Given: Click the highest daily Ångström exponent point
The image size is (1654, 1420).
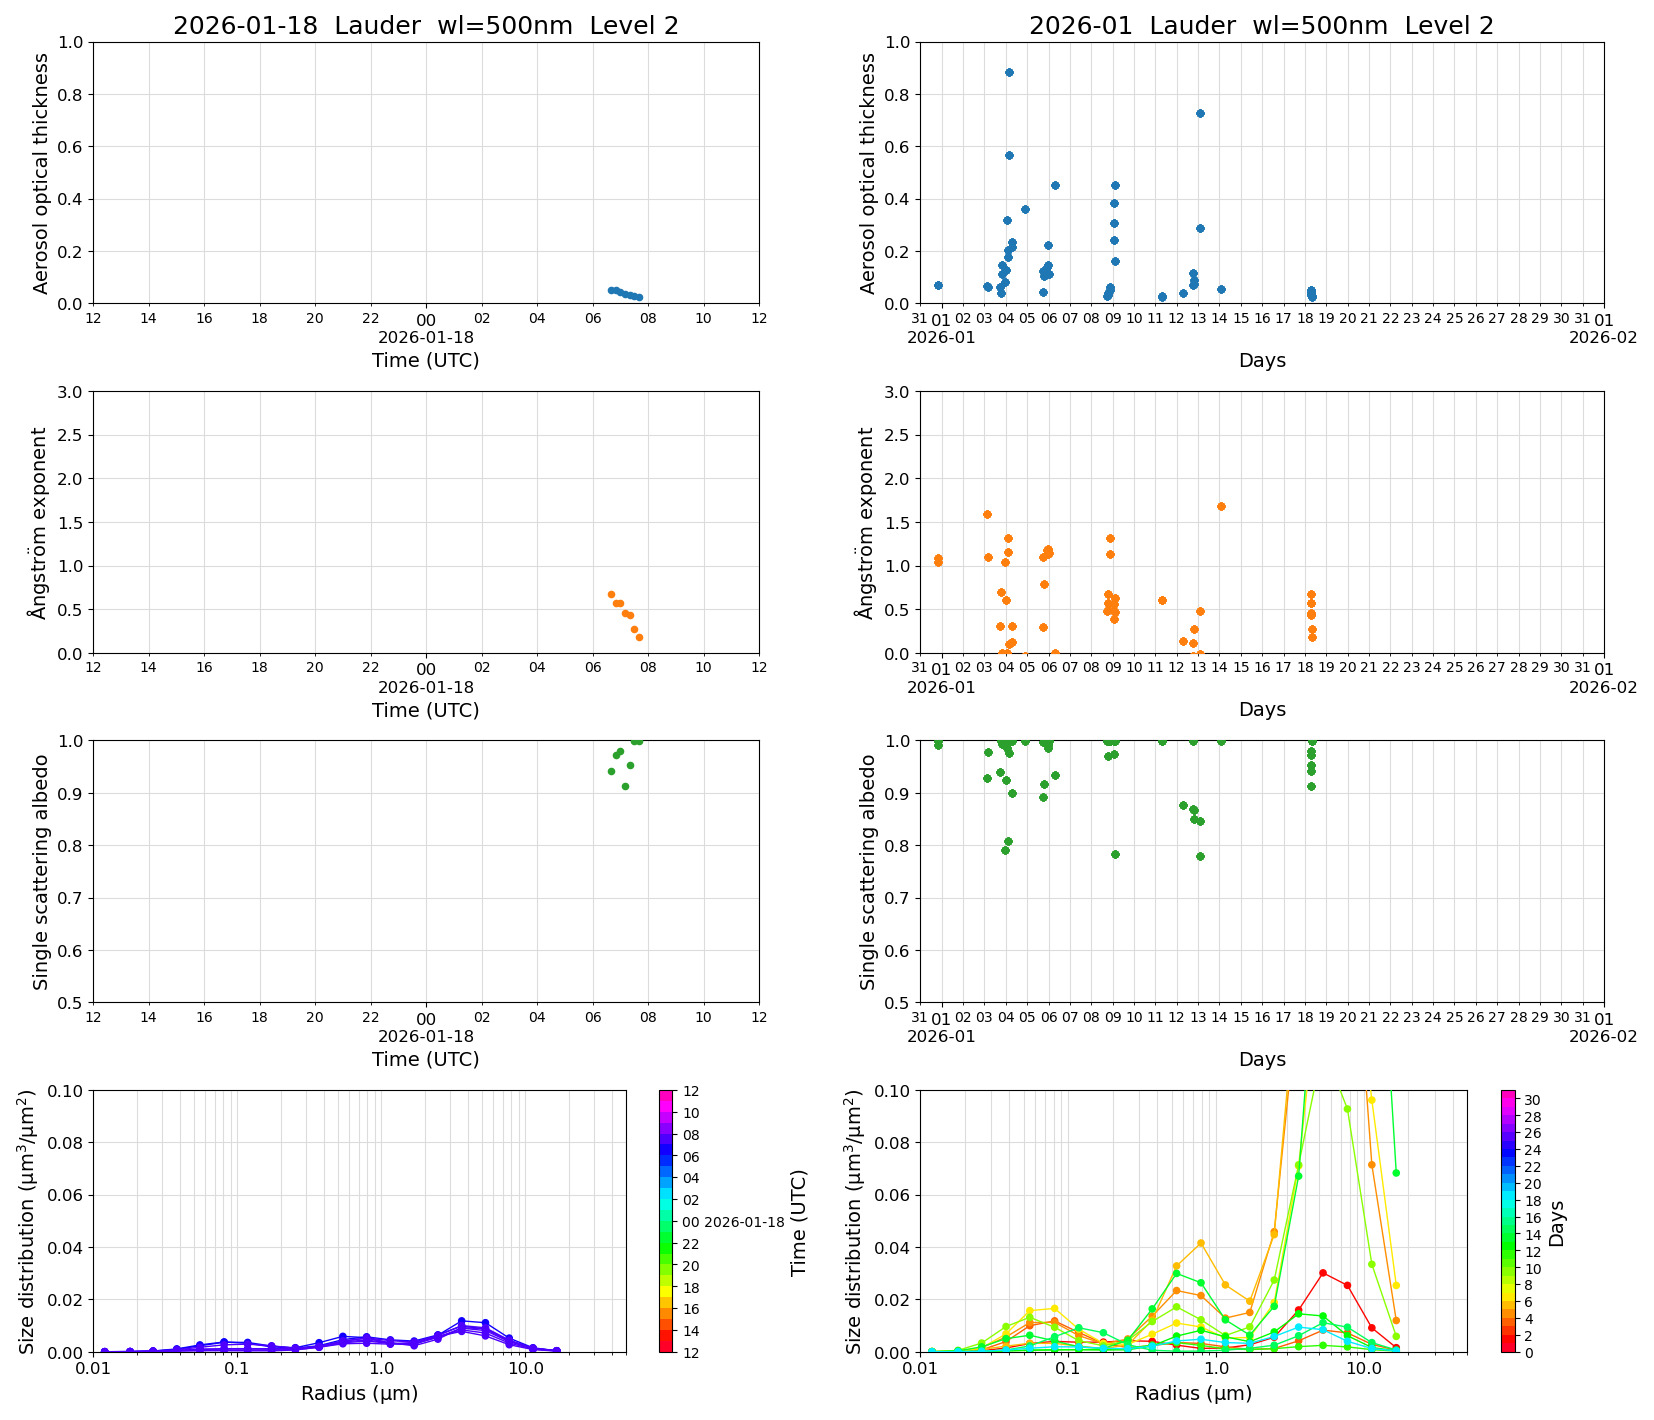Looking at the screenshot, I should click(611, 594).
